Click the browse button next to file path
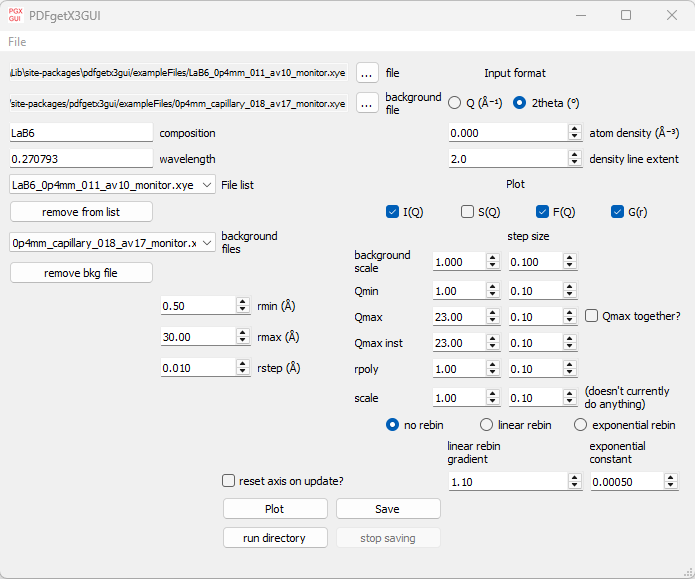Image resolution: width=695 pixels, height=579 pixels. tap(367, 73)
